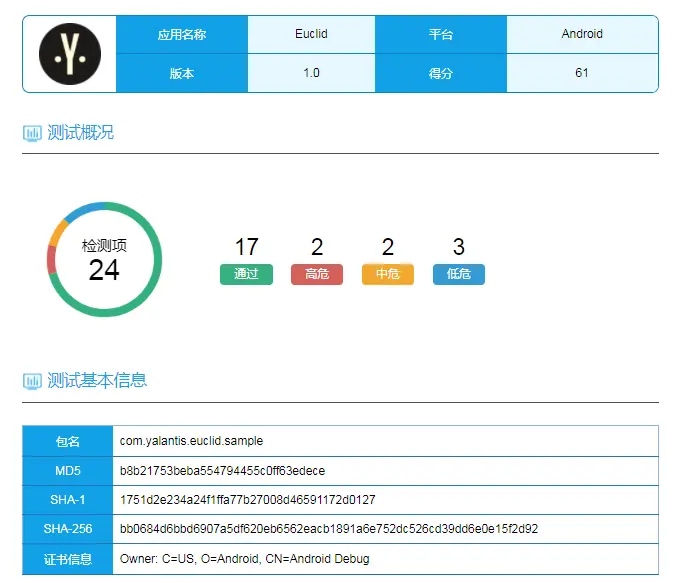Click the 证书信息 row label
692x583 pixels.
(x=68, y=559)
